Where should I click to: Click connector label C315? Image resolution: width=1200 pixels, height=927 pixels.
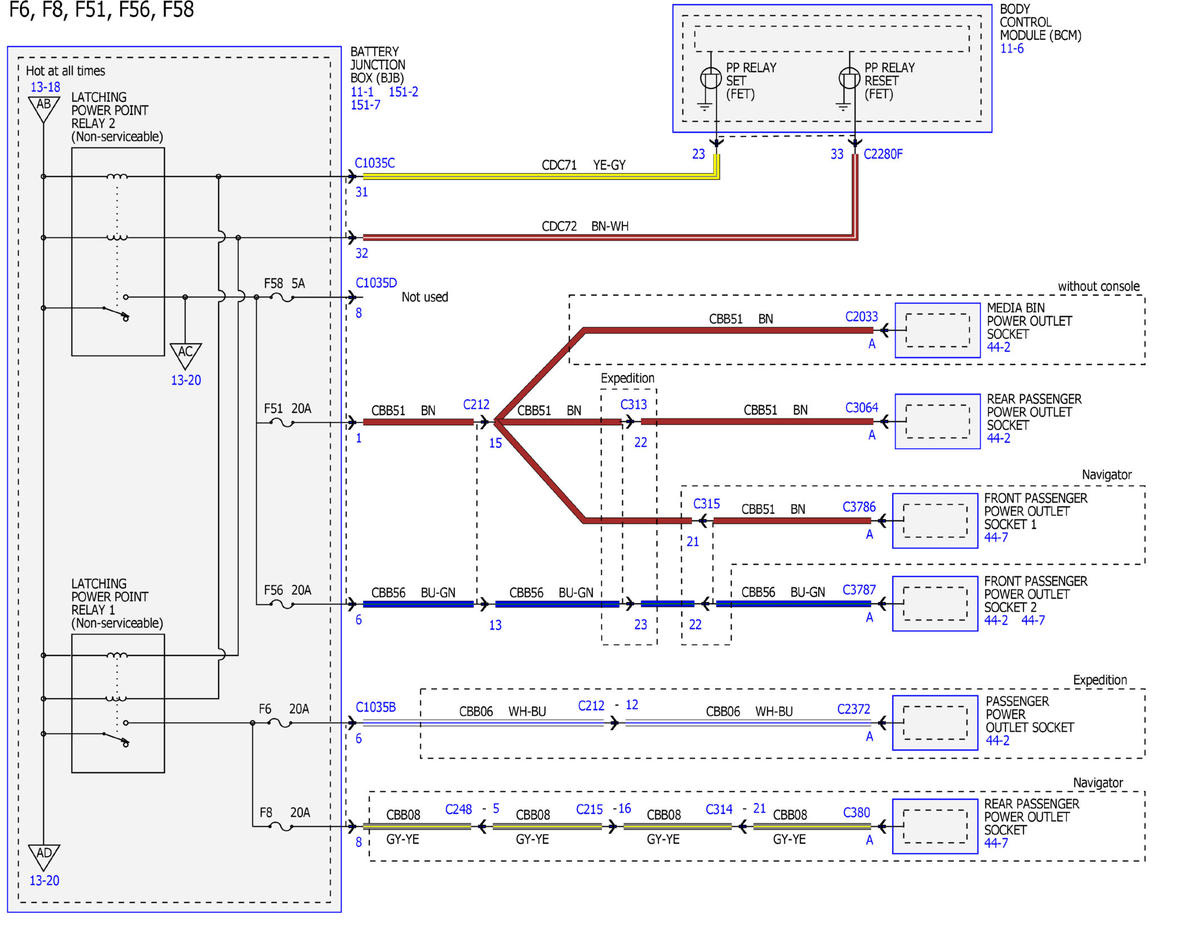[x=706, y=503]
